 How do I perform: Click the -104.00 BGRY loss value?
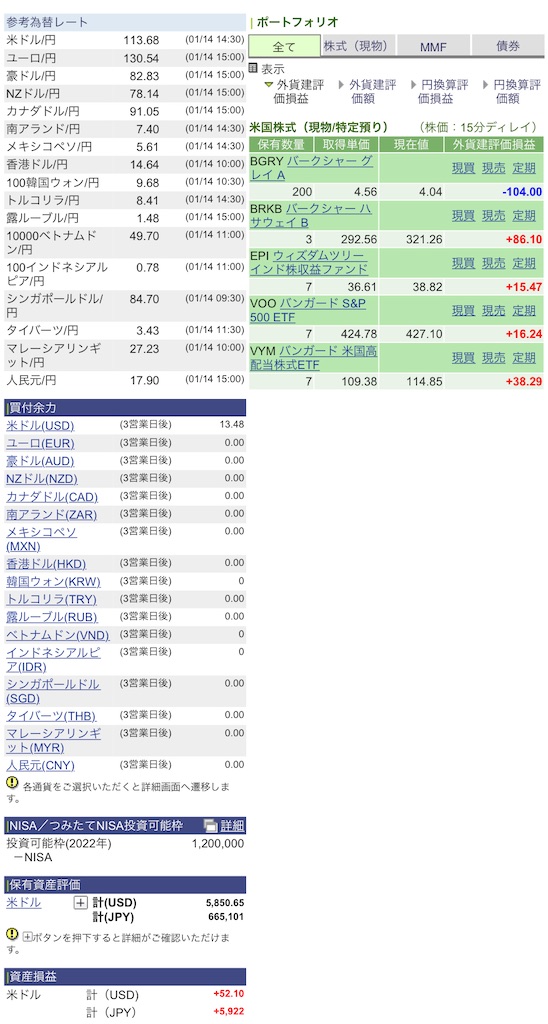point(522,192)
